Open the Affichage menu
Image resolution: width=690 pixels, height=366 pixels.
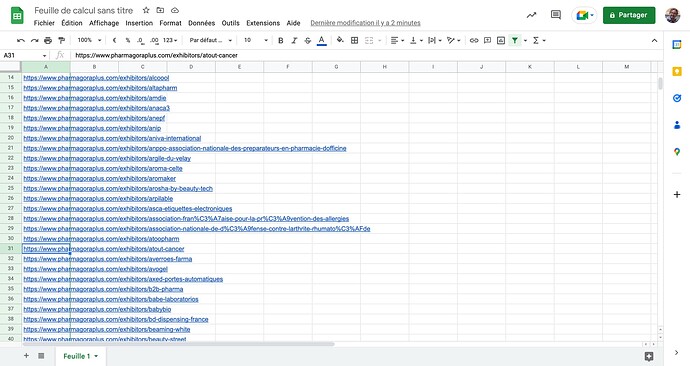pyautogui.click(x=104, y=23)
